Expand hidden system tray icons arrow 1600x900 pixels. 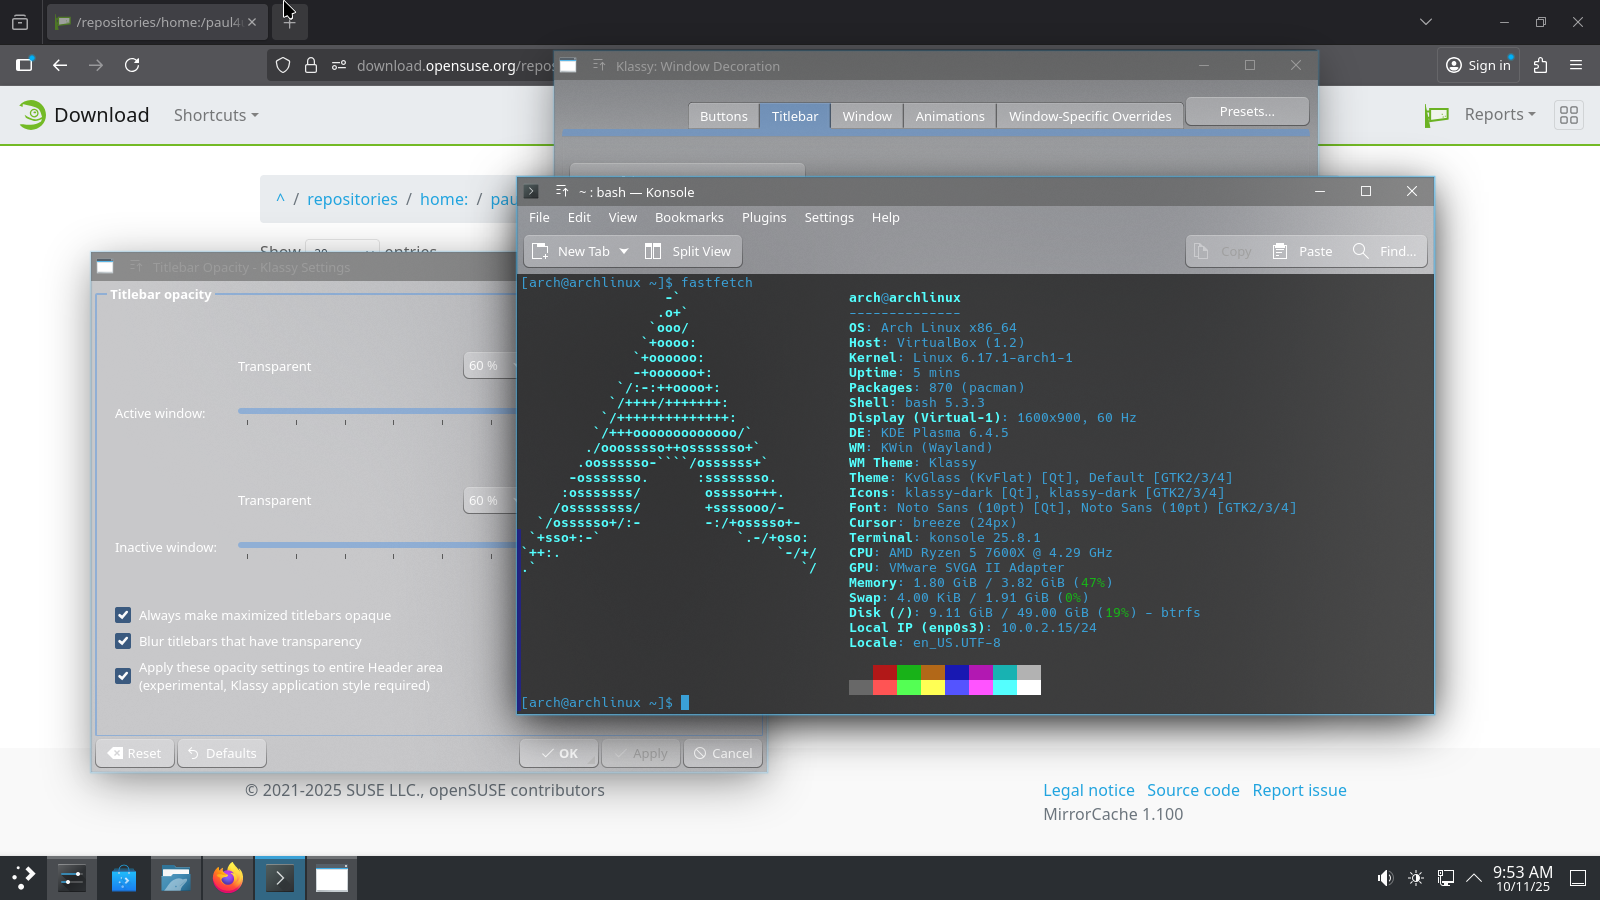click(1474, 878)
